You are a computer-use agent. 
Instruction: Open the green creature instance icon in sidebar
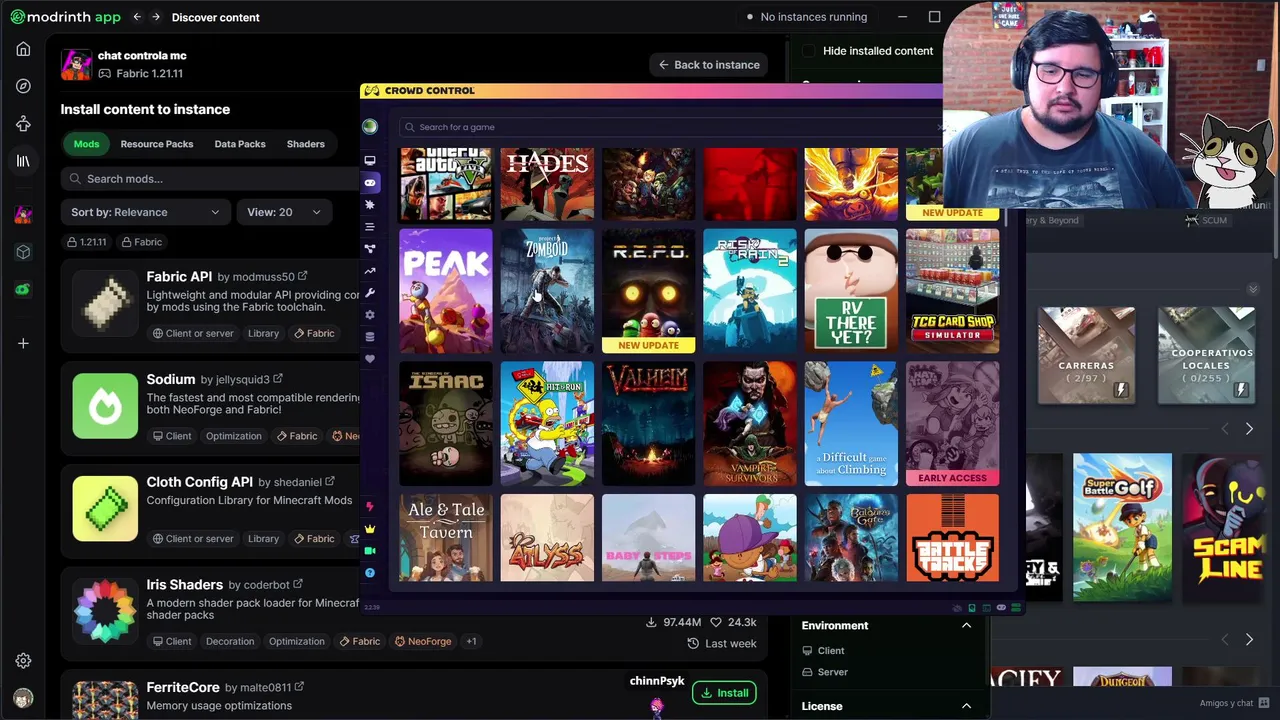click(23, 289)
